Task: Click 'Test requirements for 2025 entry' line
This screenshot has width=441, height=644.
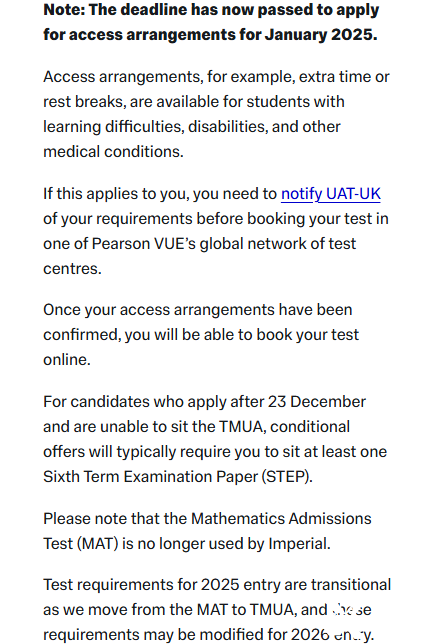Action: click(x=217, y=585)
